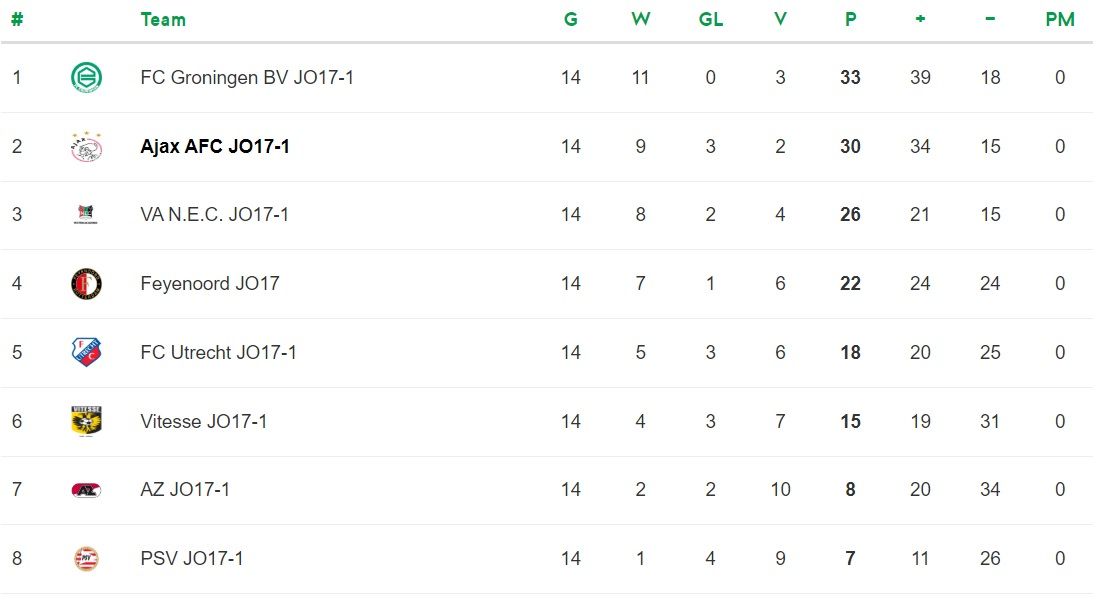Open Vitesse JO17-1 team link

click(204, 421)
